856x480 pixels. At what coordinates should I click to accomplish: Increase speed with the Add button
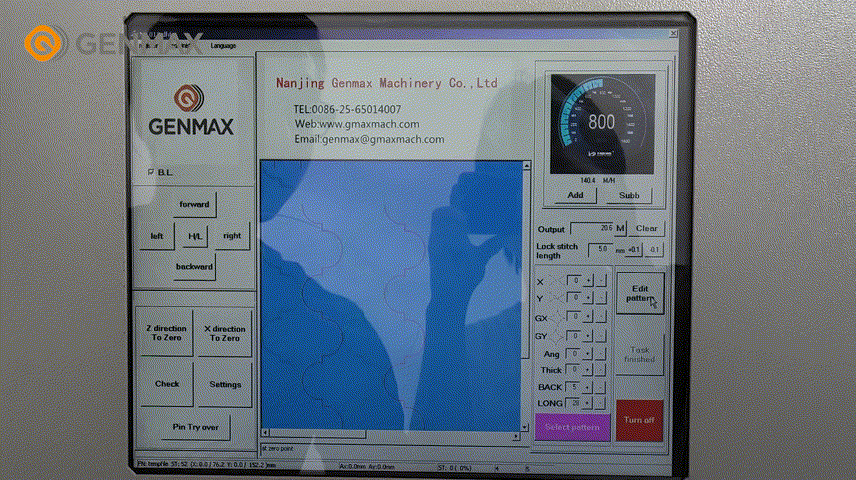(575, 195)
